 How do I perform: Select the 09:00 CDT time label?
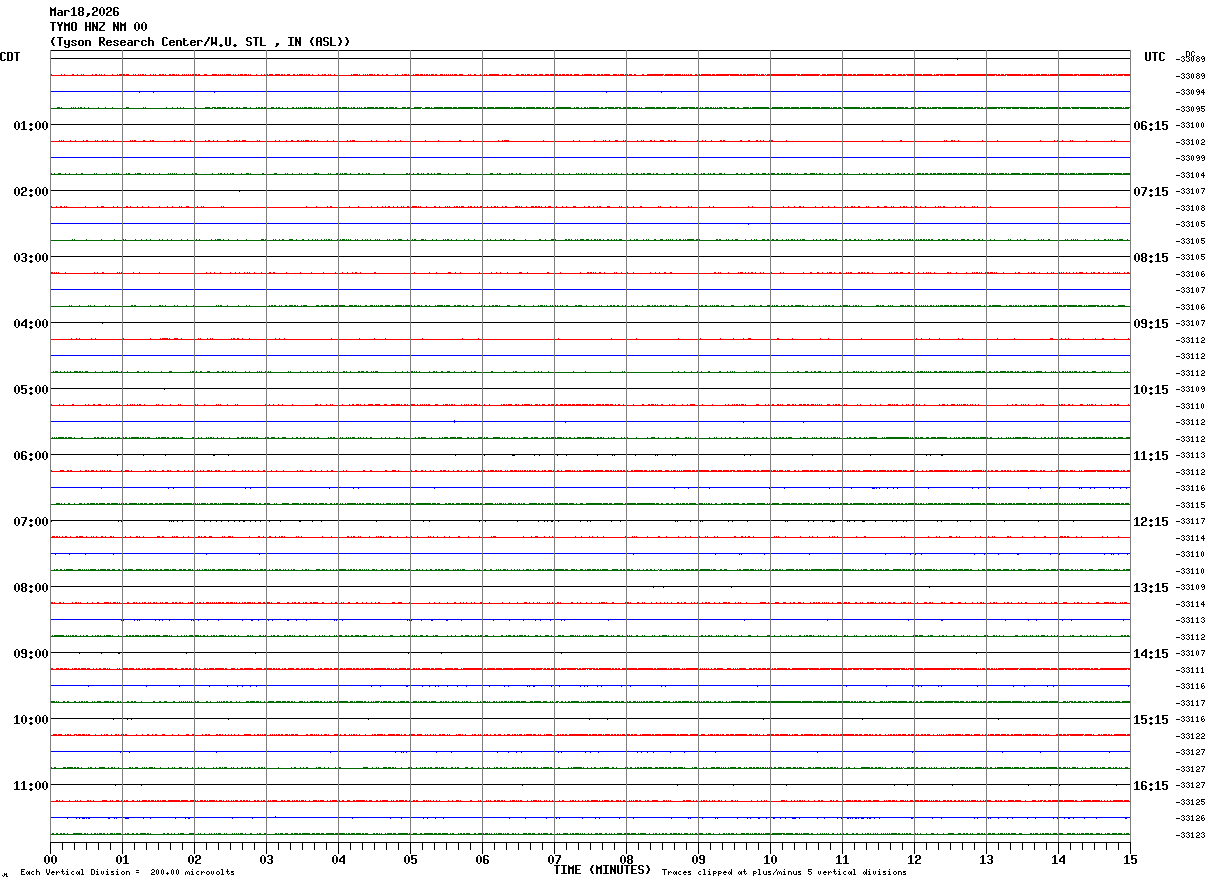coord(31,654)
